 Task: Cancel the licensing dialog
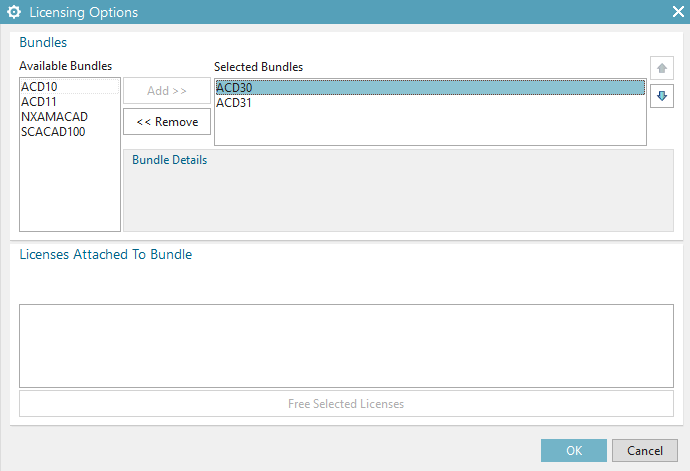[638, 450]
